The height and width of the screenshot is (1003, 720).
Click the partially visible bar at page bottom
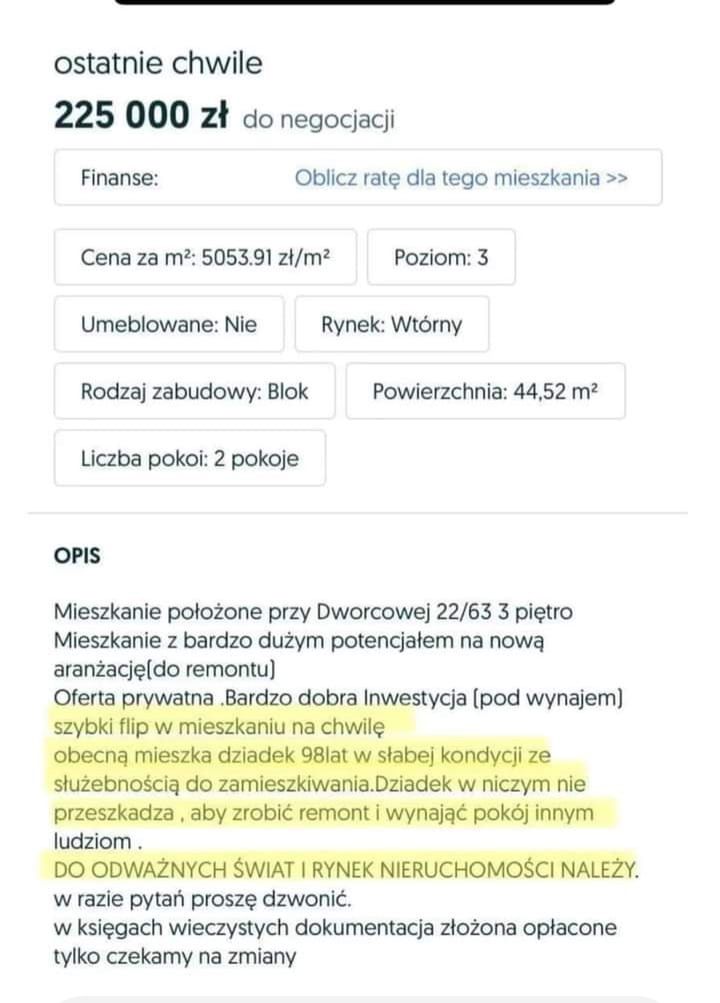(x=360, y=997)
